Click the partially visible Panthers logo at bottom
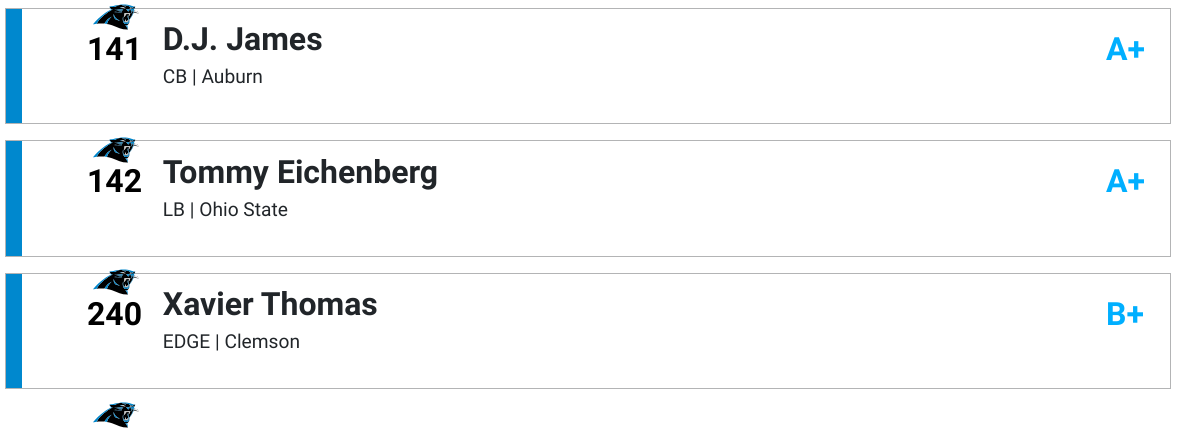This screenshot has height=441, width=1198. tap(115, 414)
